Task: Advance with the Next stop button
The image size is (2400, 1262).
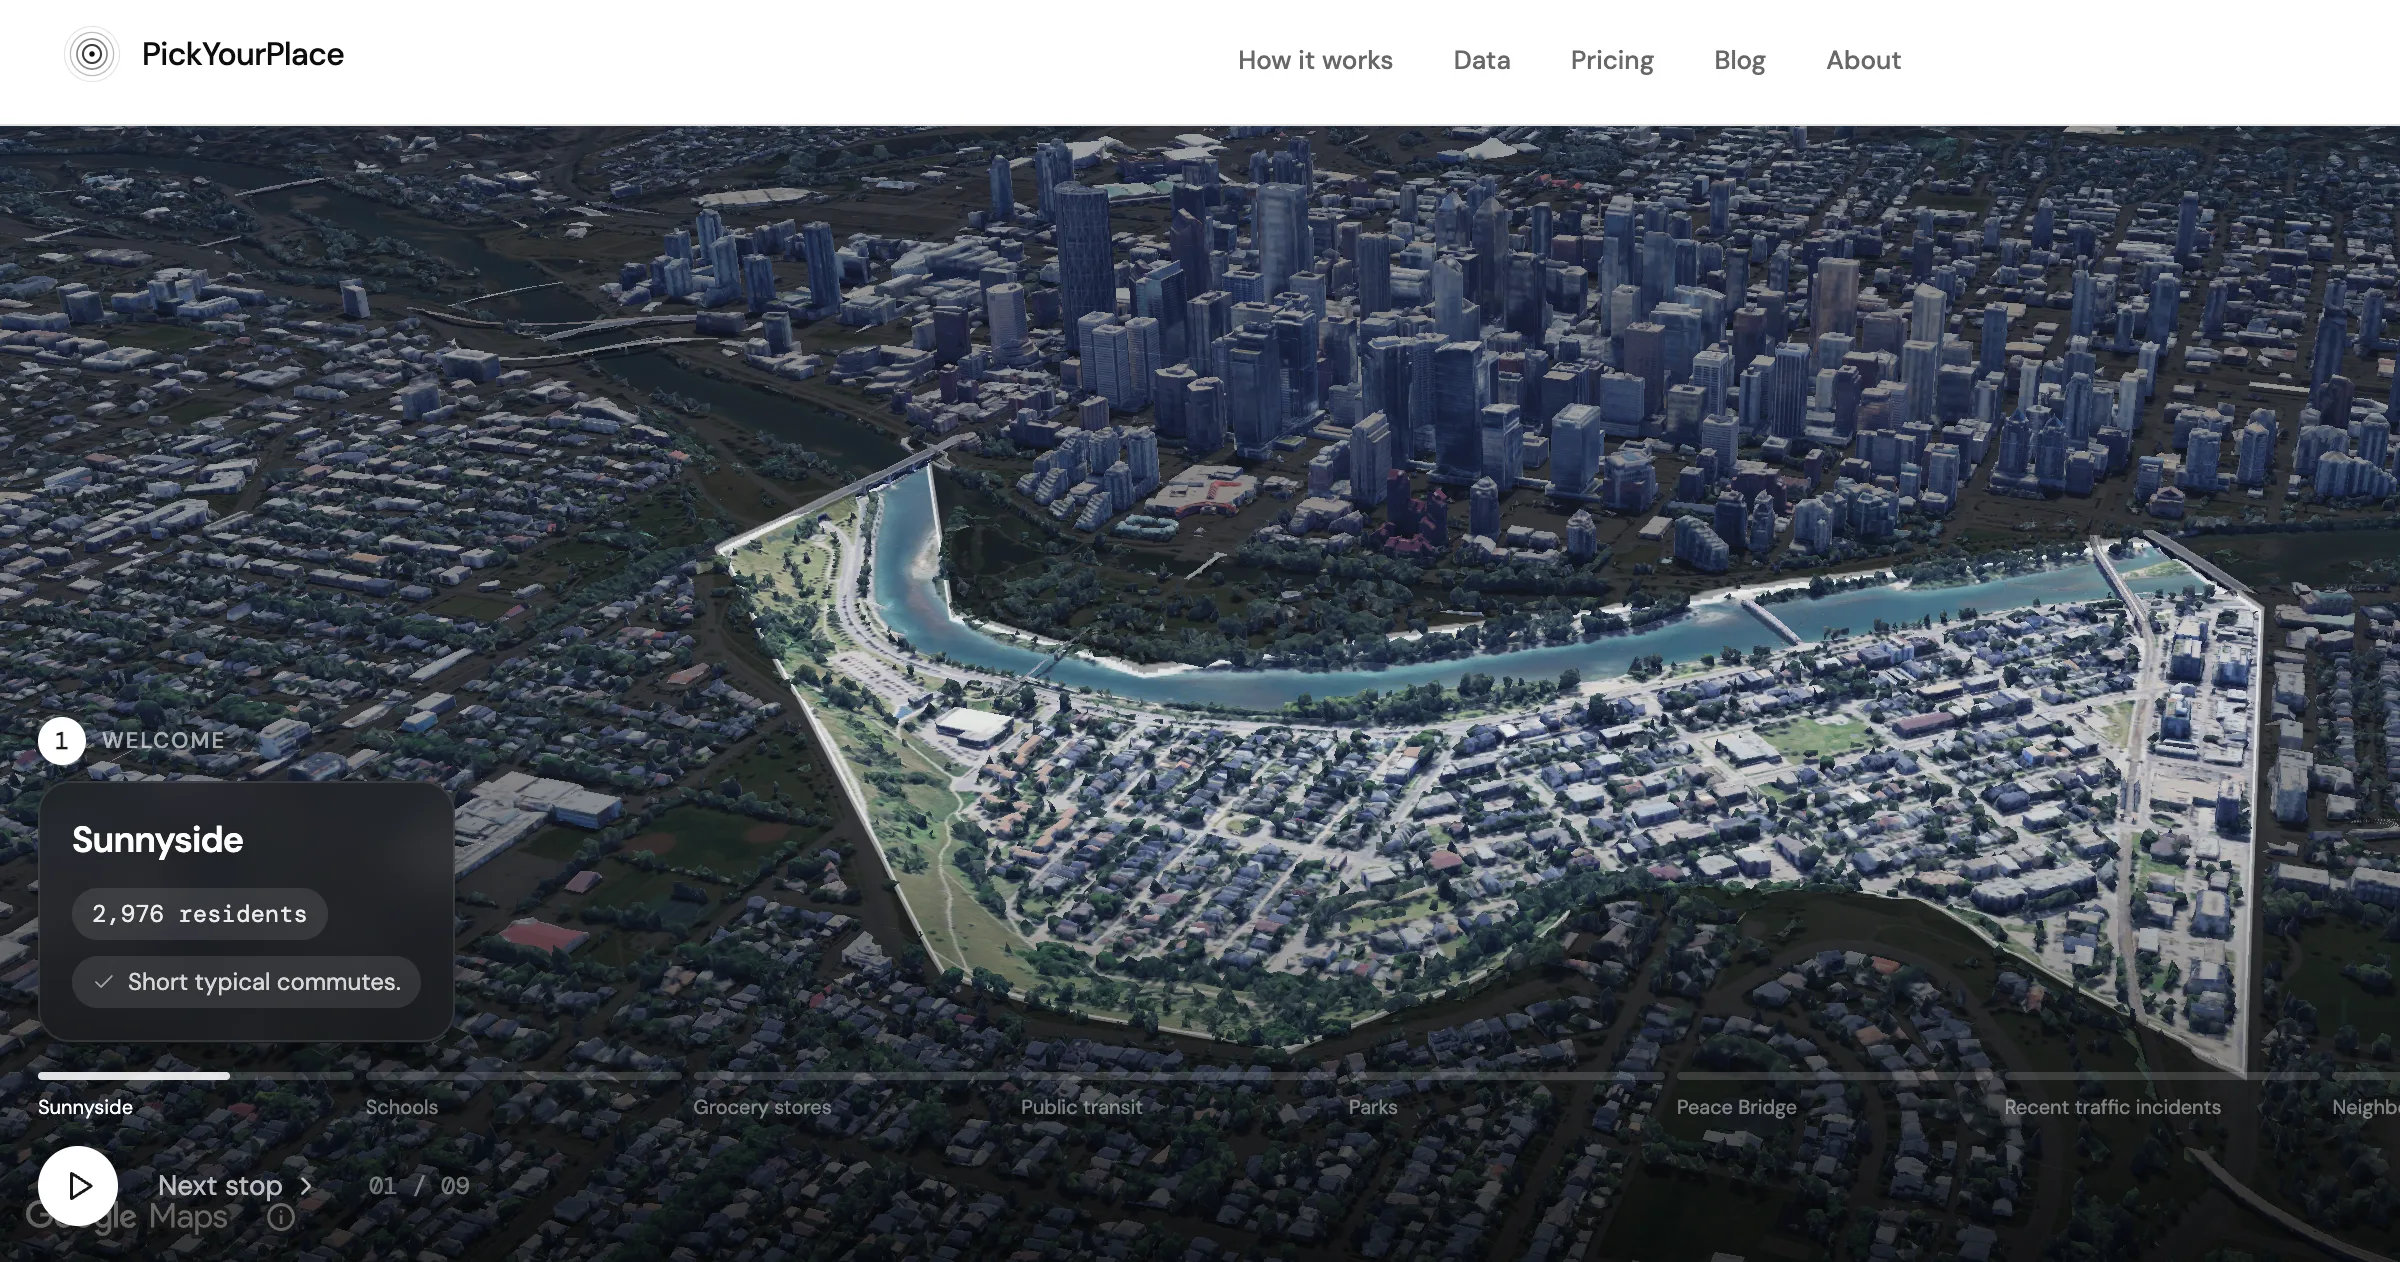Action: (x=236, y=1186)
